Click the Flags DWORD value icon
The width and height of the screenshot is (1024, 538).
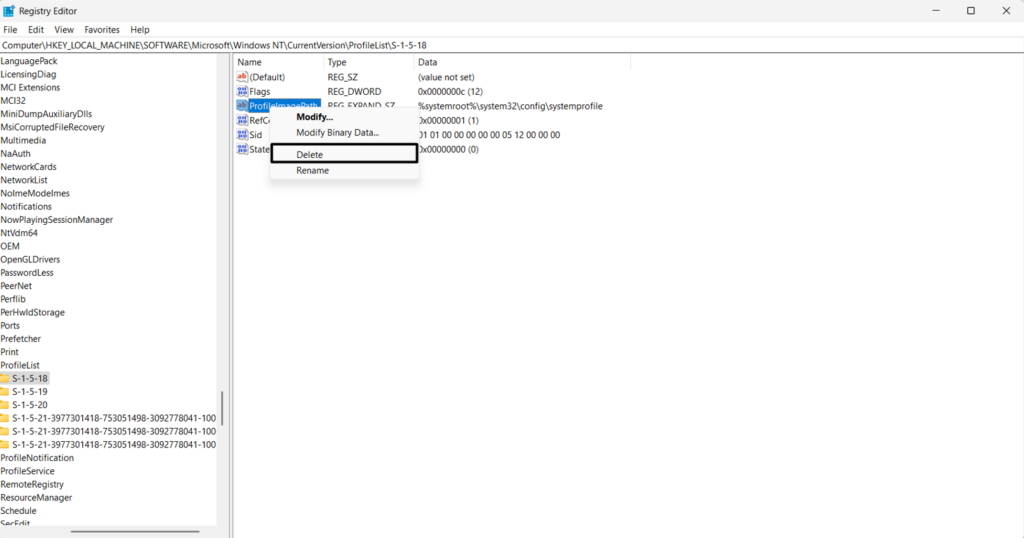pos(242,91)
